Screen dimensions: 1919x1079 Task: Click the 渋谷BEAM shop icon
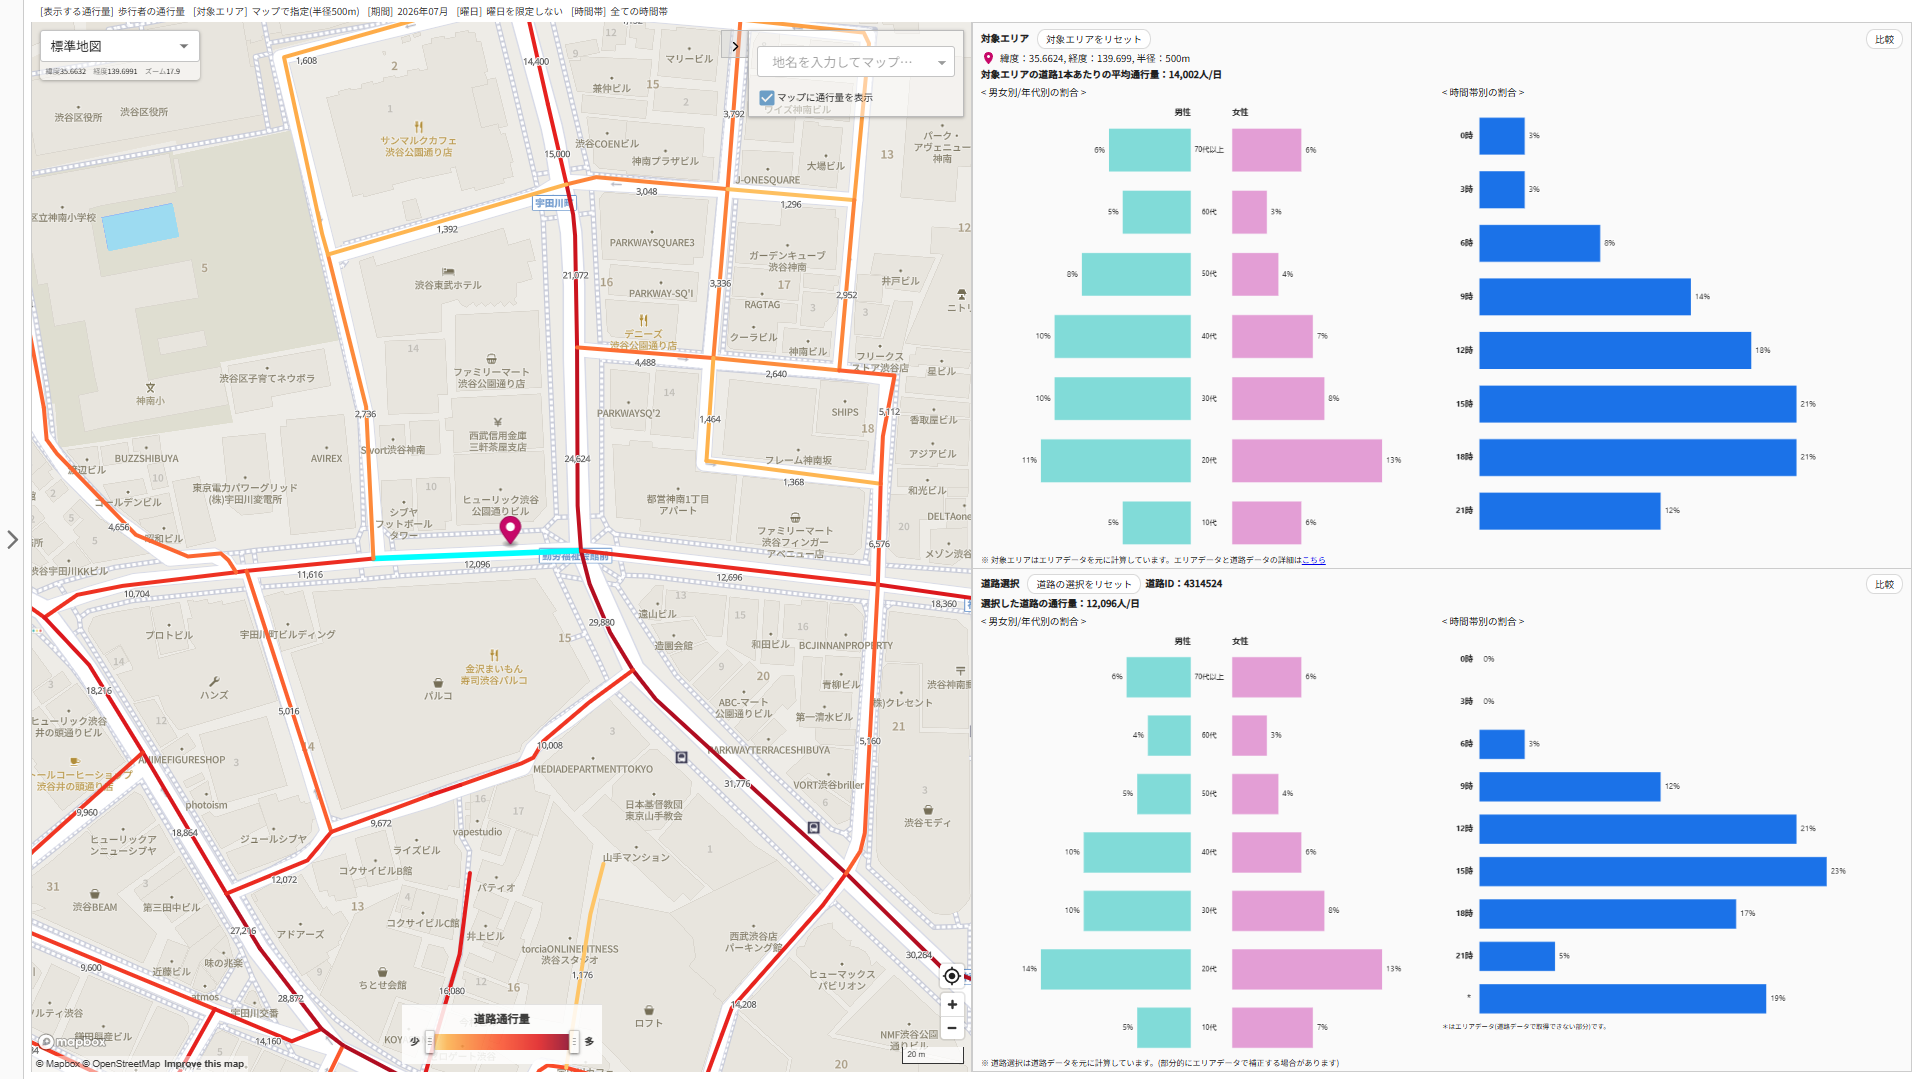coord(94,894)
